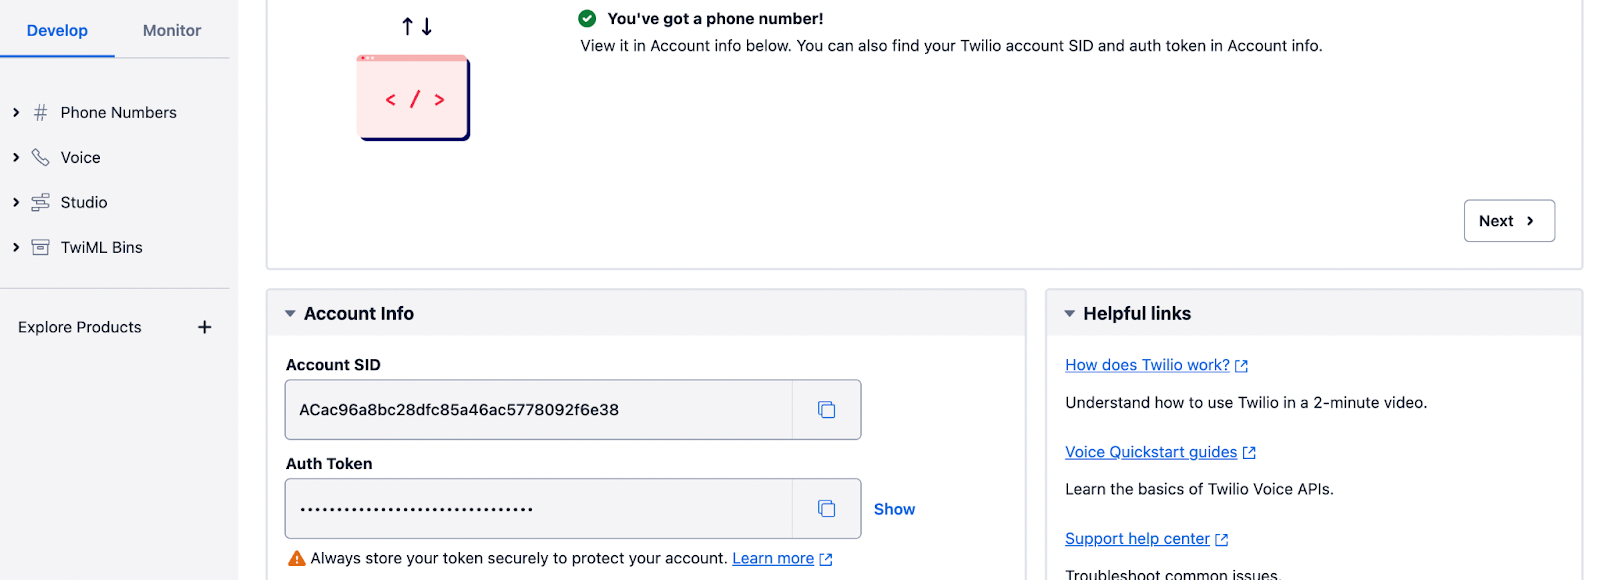Copy the Auth Token value
Viewport: 1600px width, 580px height.
(x=826, y=509)
